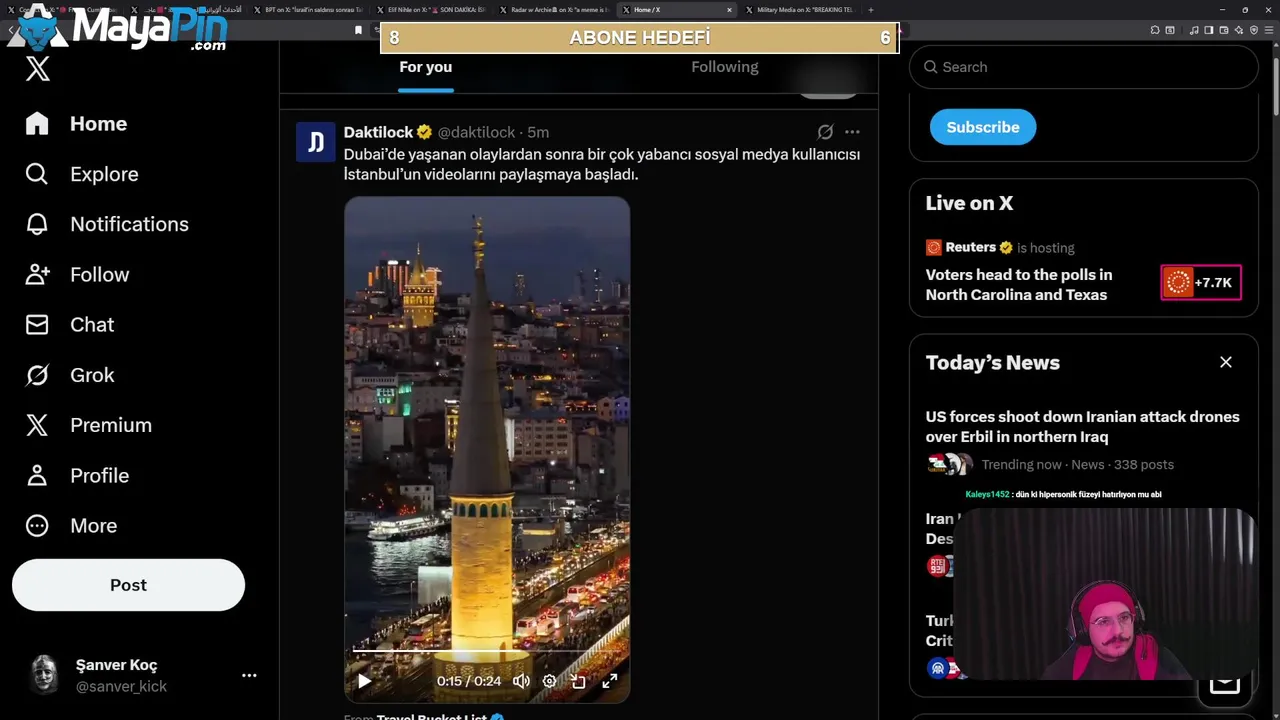Play the Istanbul video
This screenshot has height=720, width=1280.
(x=364, y=681)
